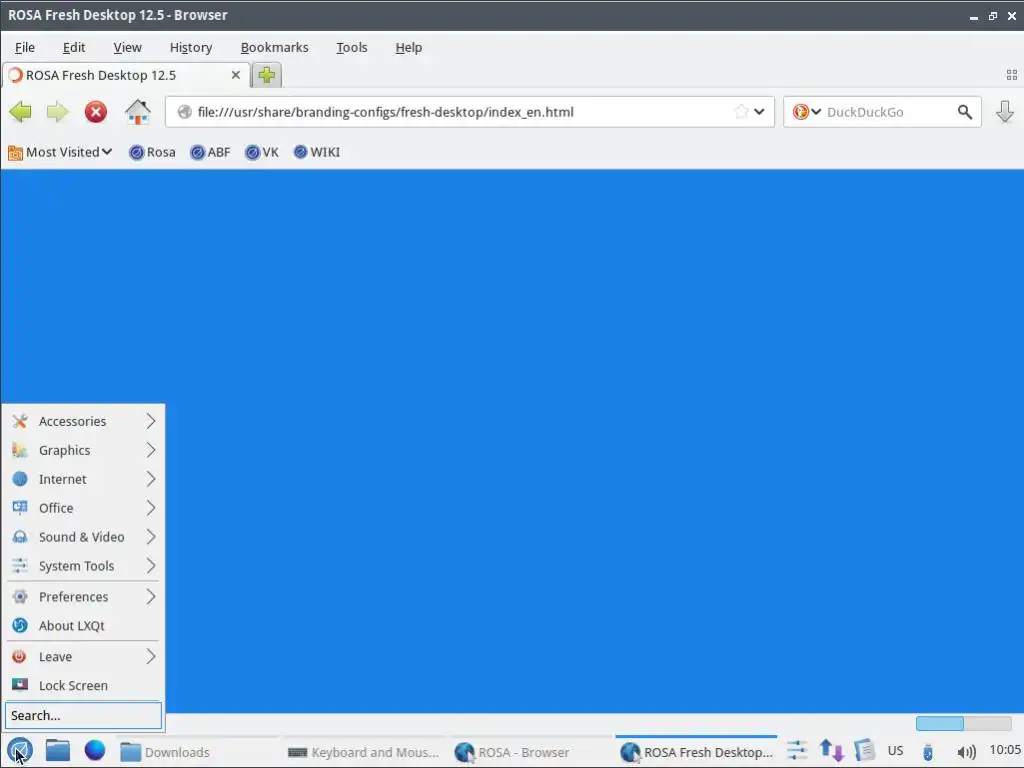Expand the Accessories submenu
This screenshot has width=1024, height=768.
[84, 421]
